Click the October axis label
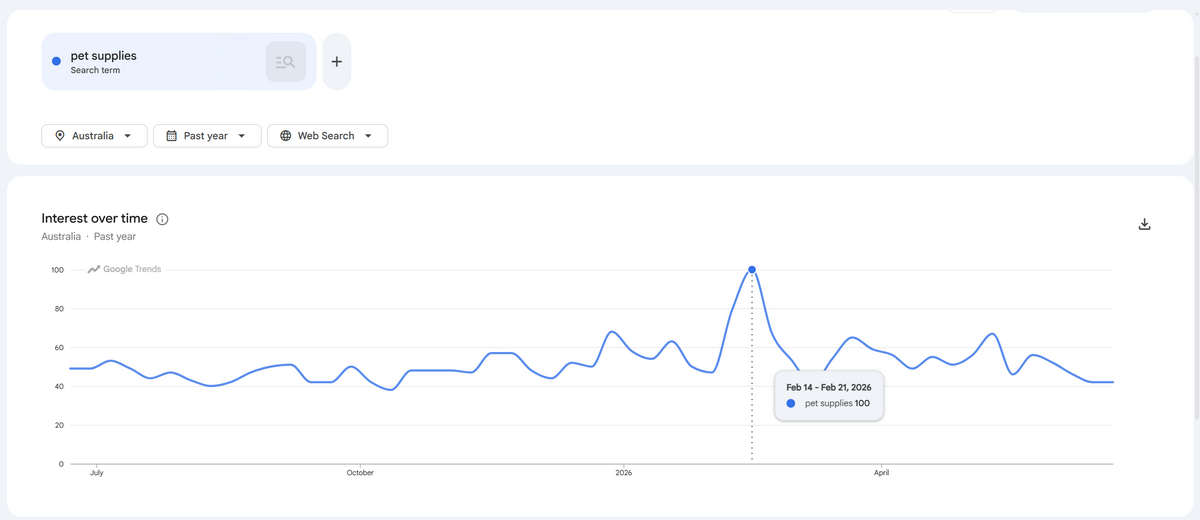The width and height of the screenshot is (1200, 520). click(x=360, y=473)
